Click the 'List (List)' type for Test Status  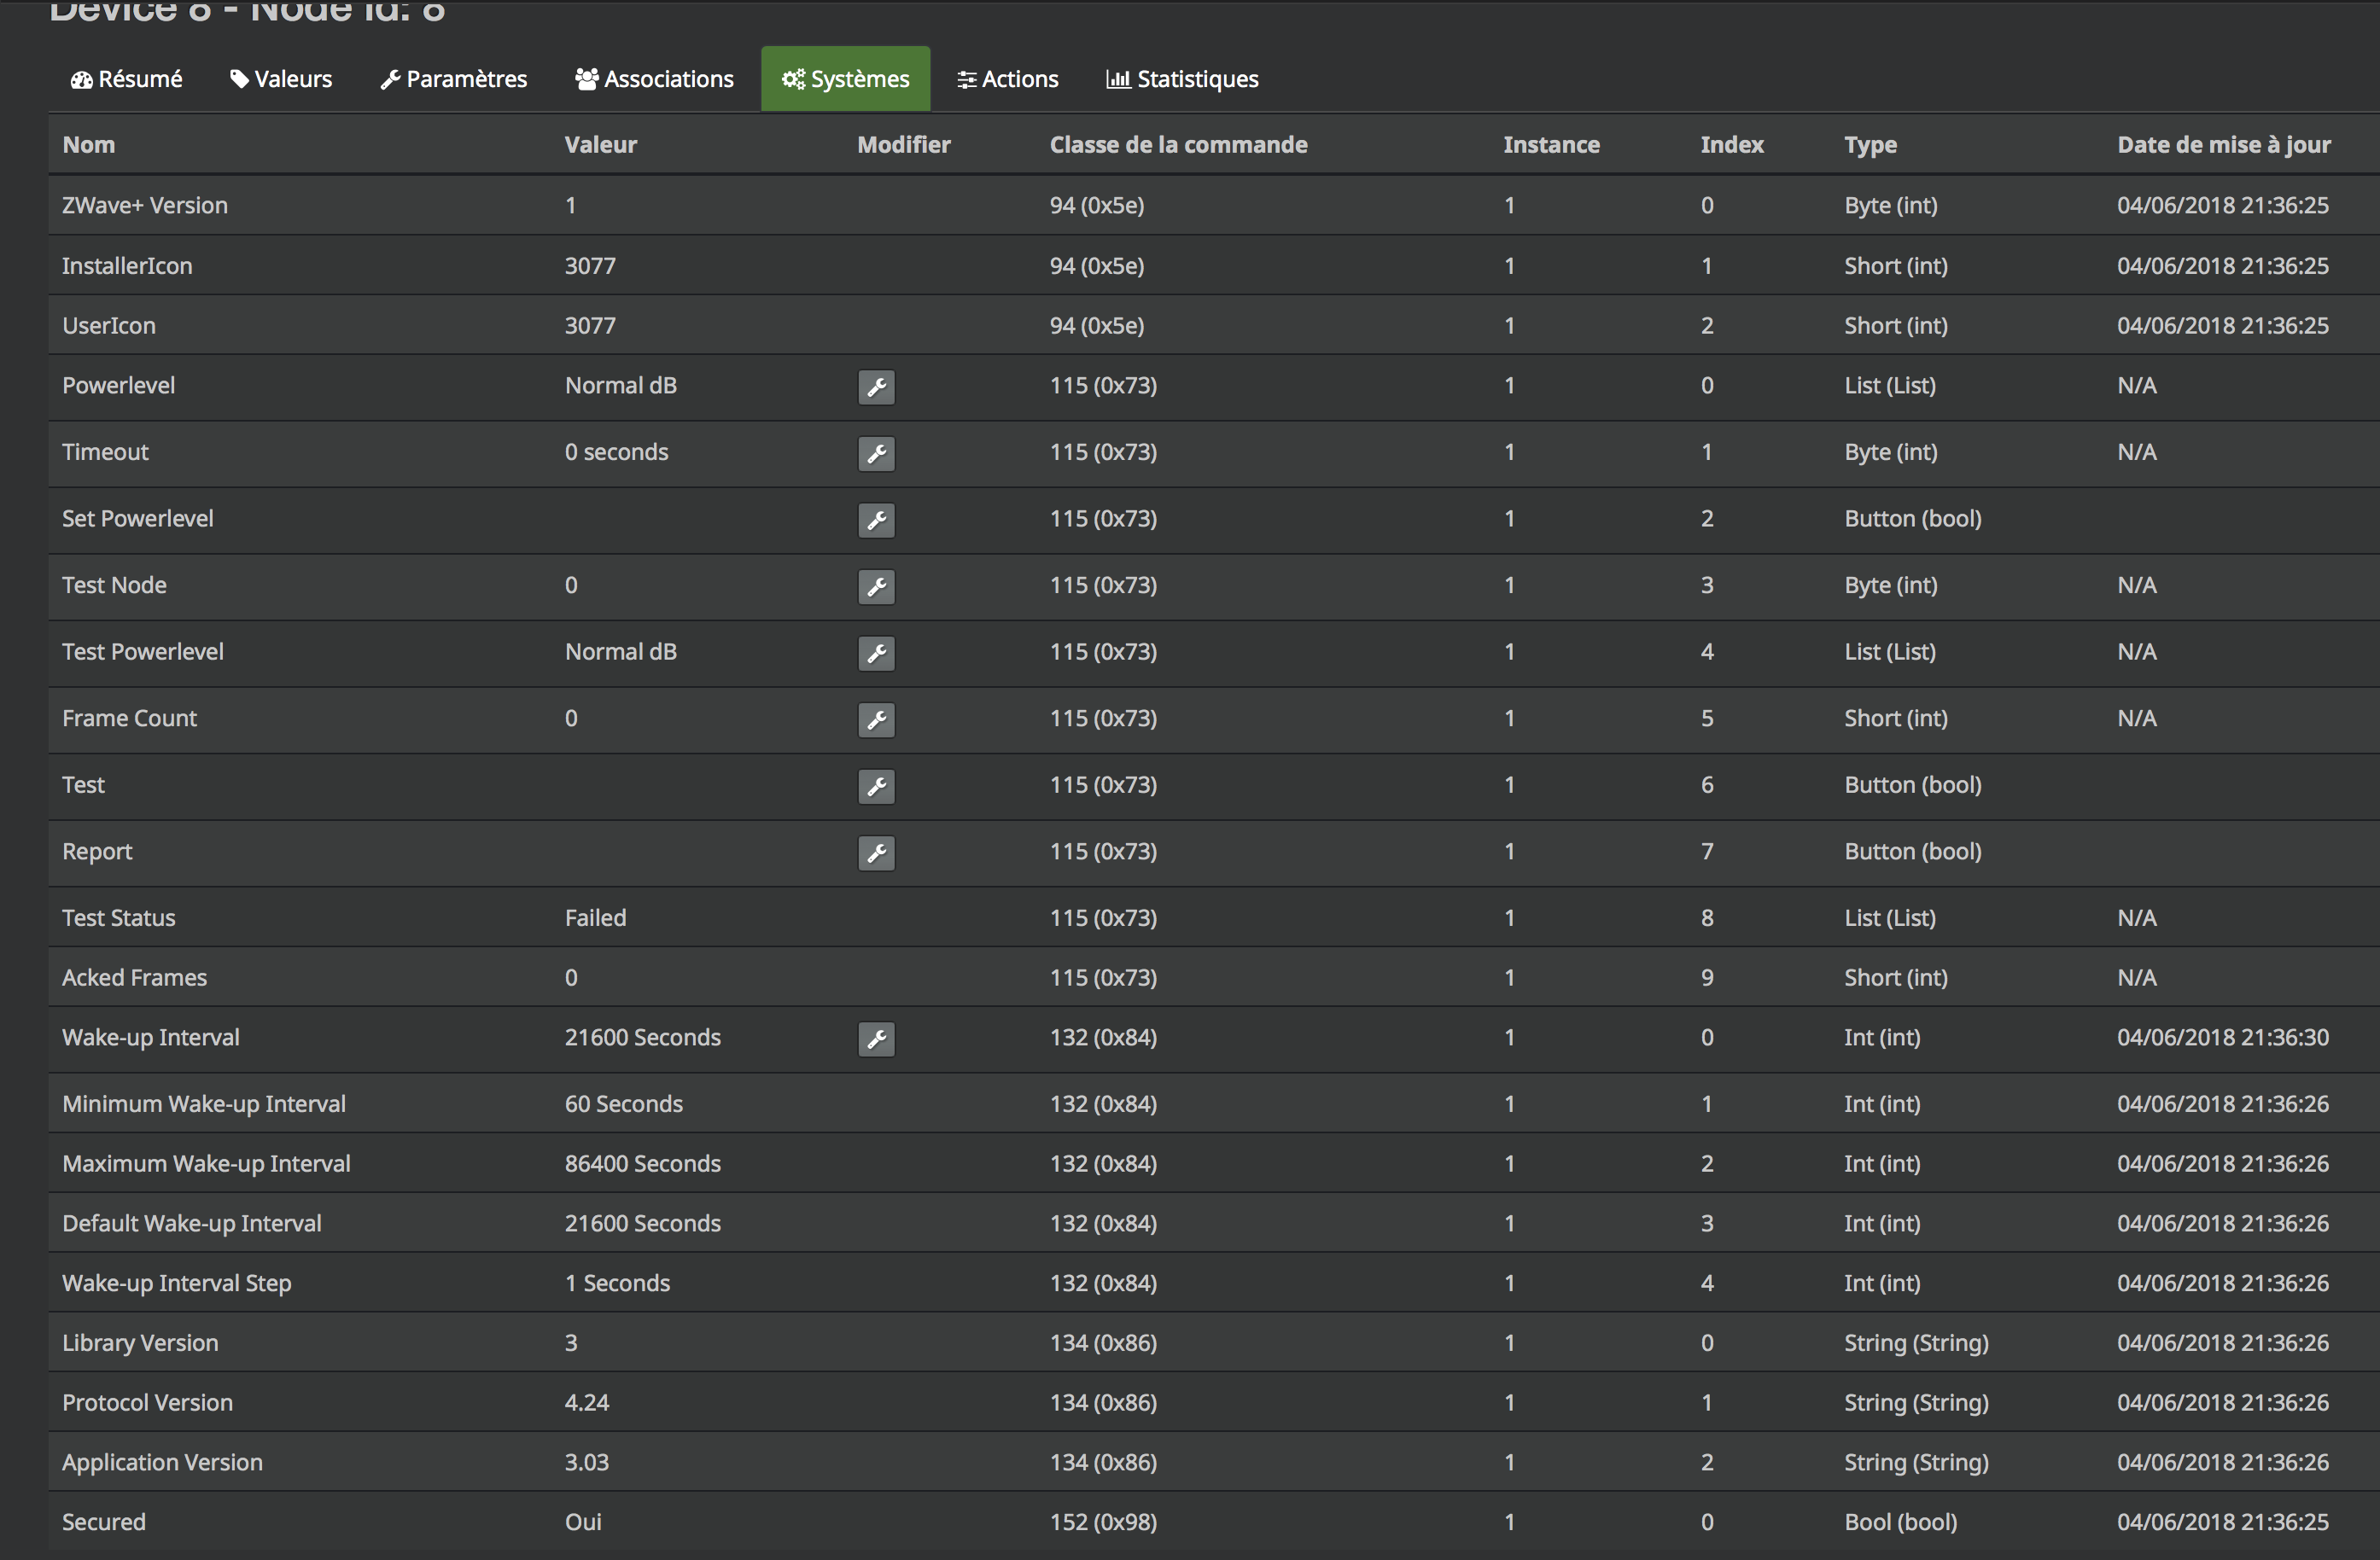tap(1890, 918)
